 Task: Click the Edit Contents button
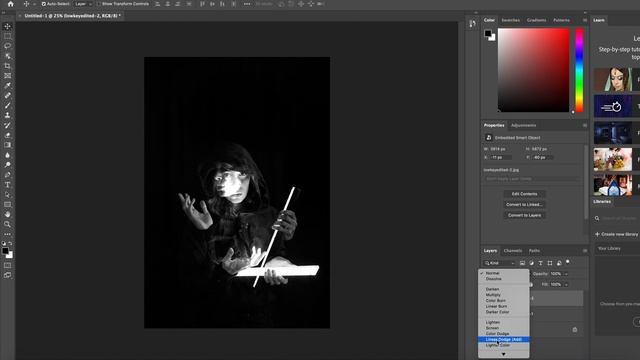click(524, 194)
